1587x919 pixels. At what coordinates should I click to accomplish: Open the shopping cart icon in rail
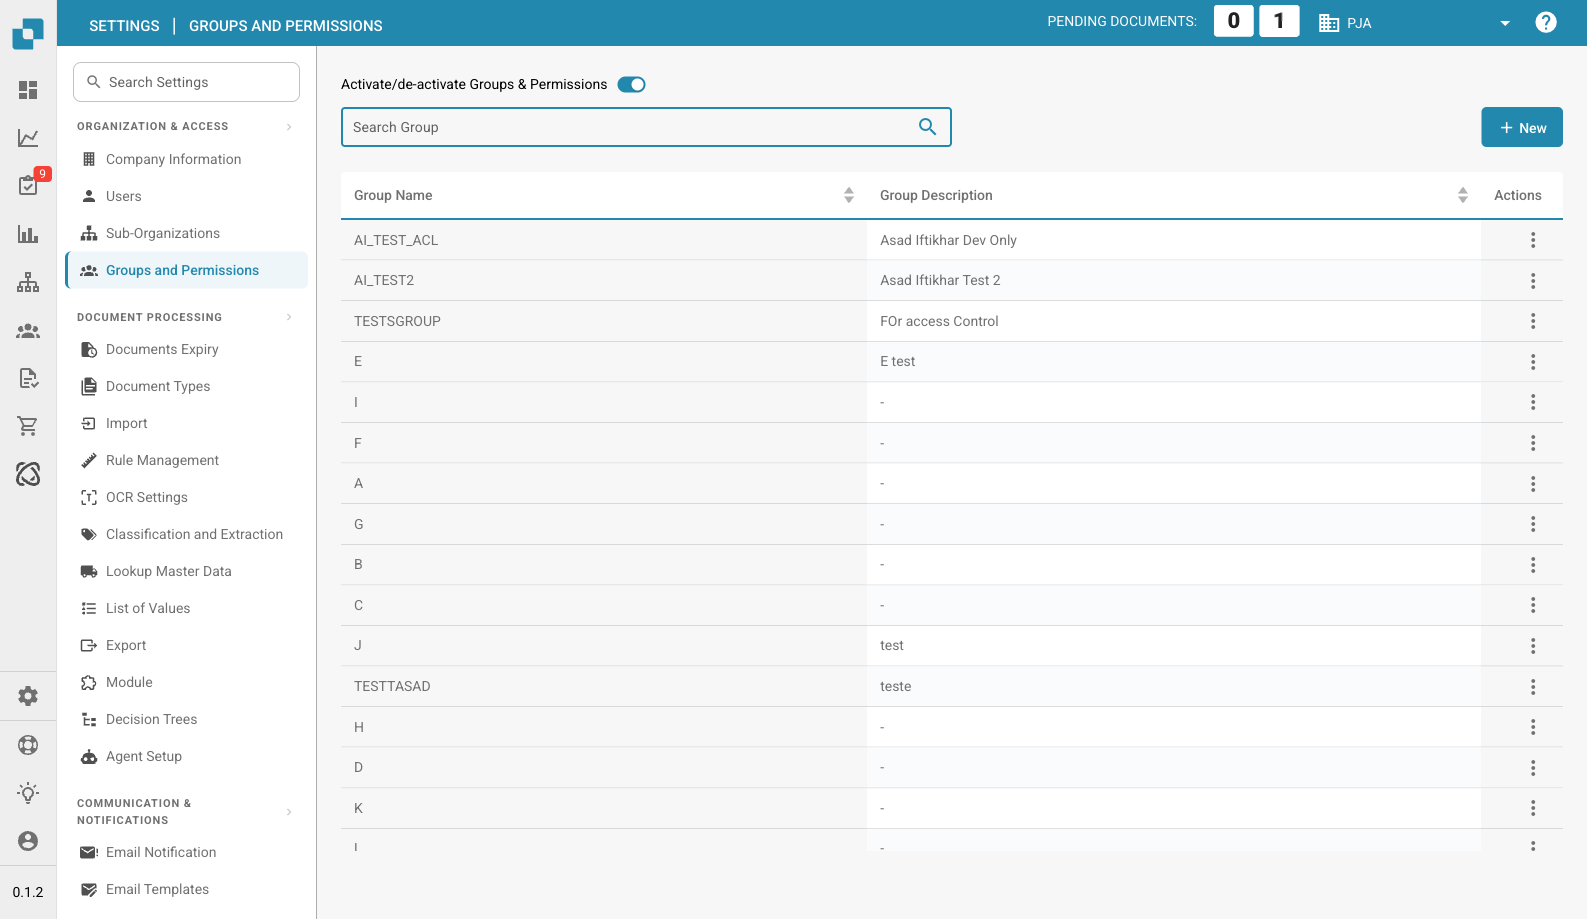click(x=28, y=426)
